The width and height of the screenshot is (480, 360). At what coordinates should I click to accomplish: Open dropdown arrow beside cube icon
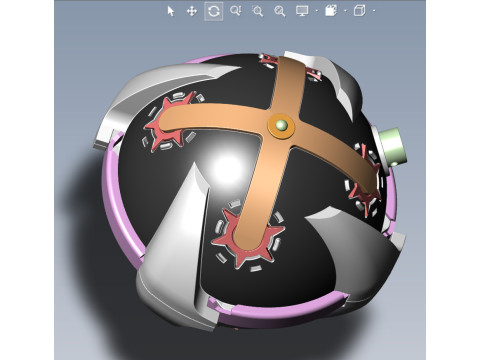tap(374, 11)
